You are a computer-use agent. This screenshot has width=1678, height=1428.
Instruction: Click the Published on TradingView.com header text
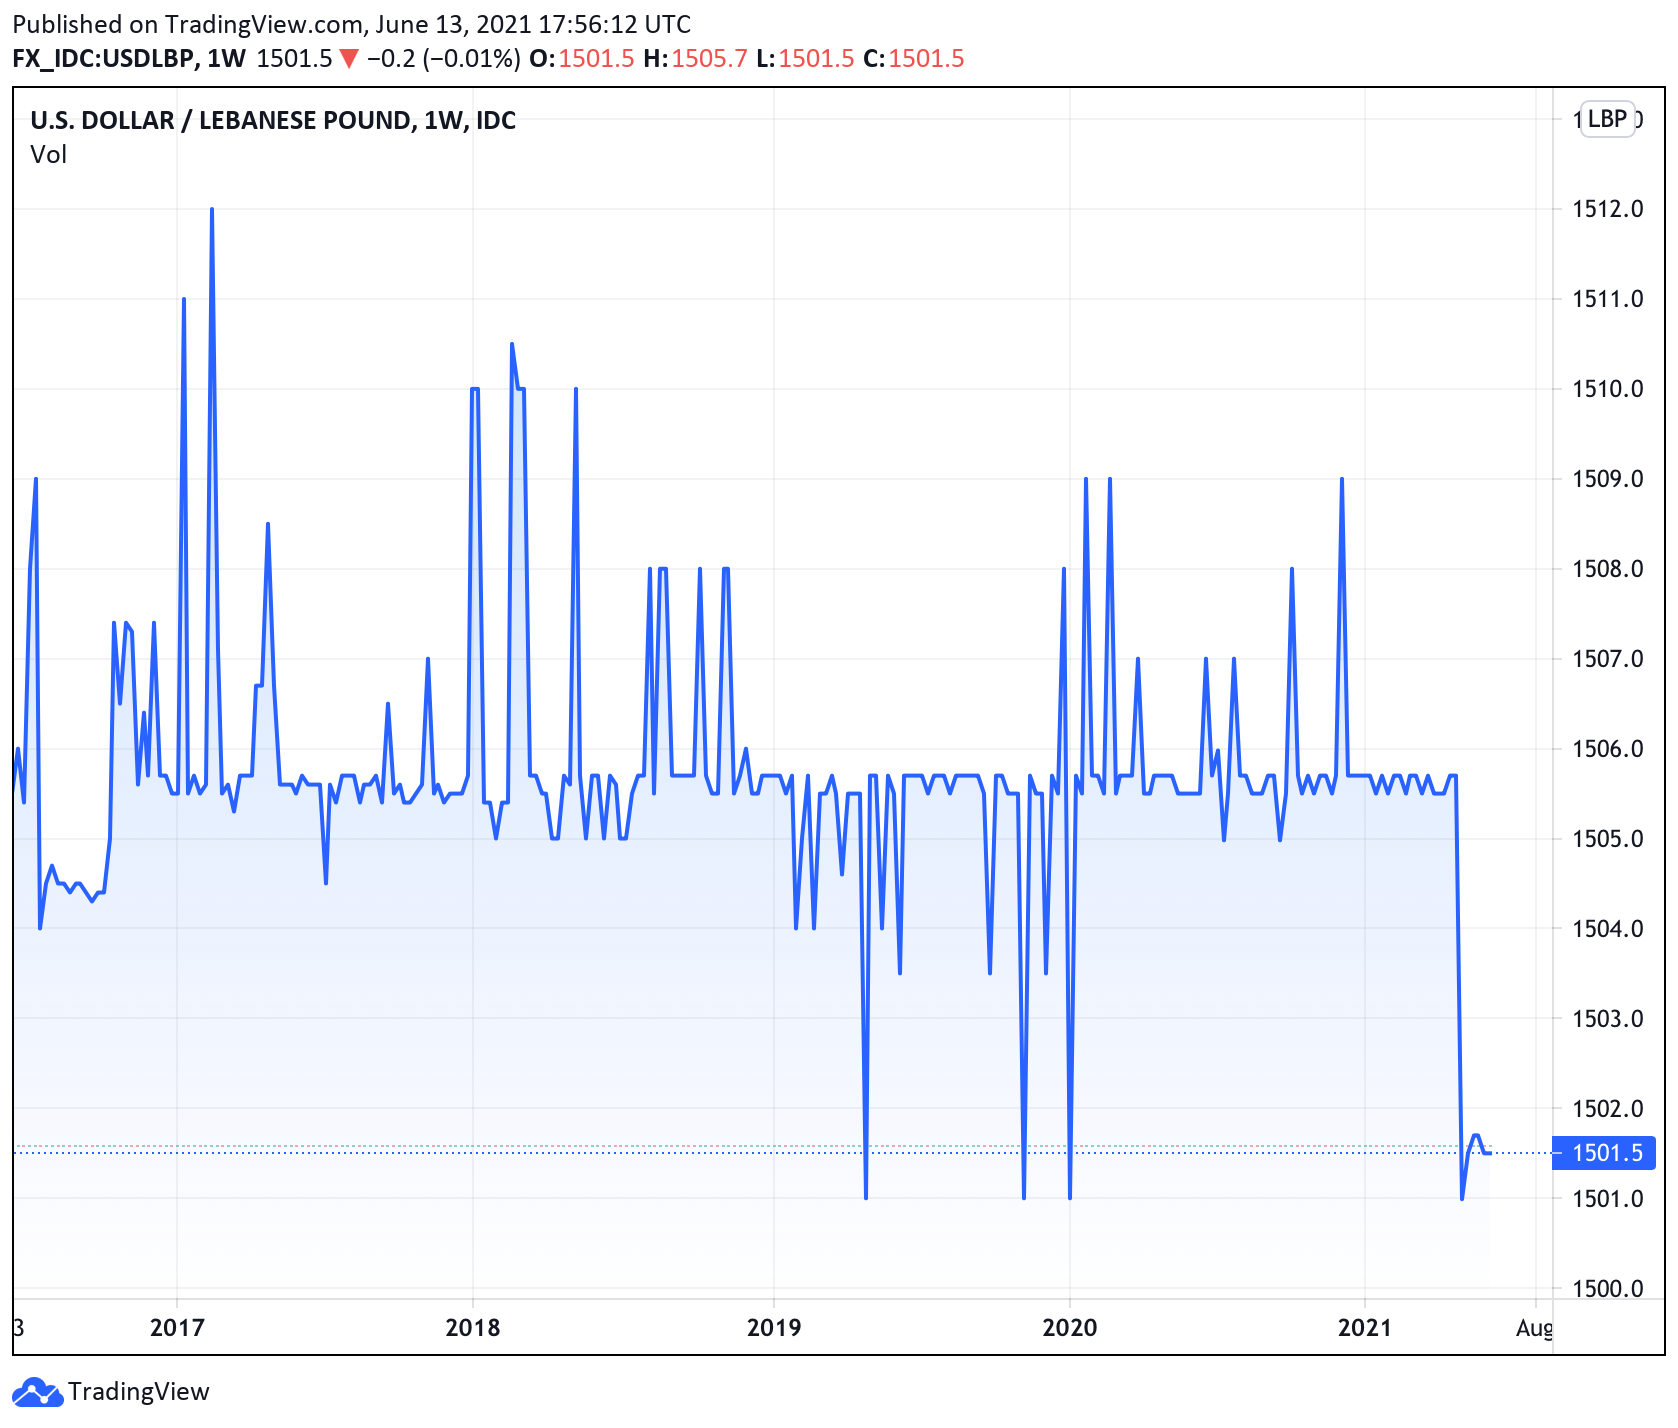tap(351, 24)
